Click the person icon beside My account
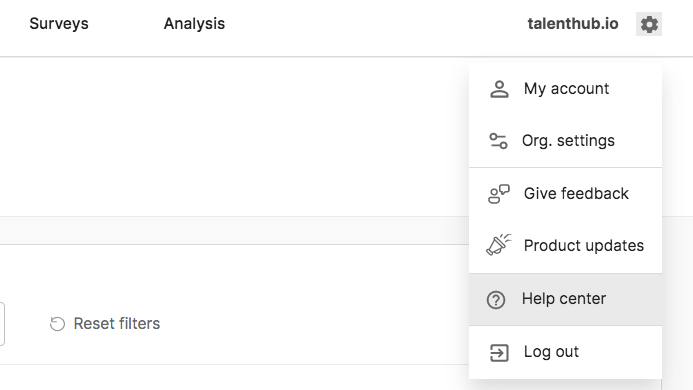Screen dimensions: 693x390 coord(499,89)
